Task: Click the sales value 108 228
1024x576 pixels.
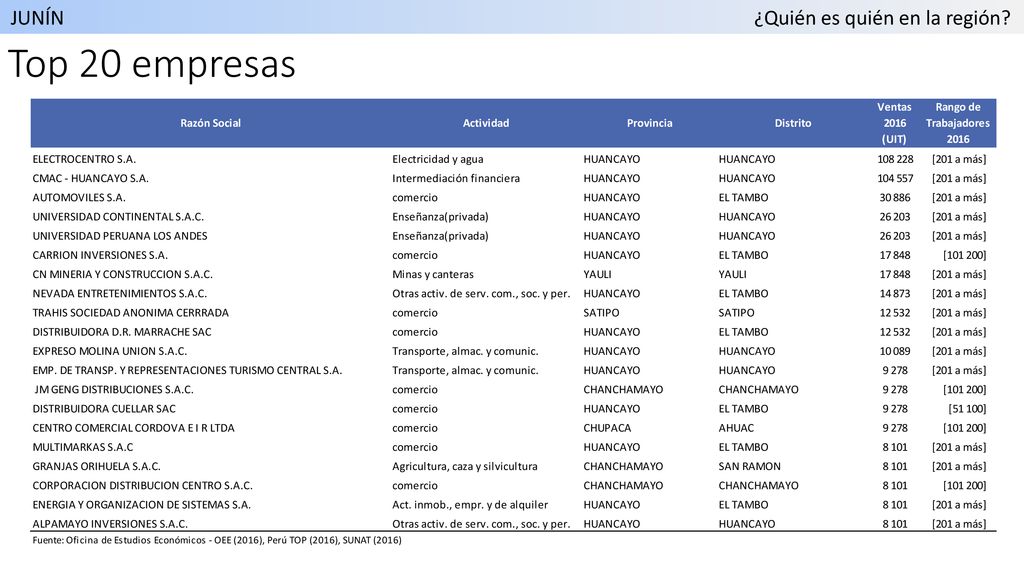Action: [x=895, y=159]
